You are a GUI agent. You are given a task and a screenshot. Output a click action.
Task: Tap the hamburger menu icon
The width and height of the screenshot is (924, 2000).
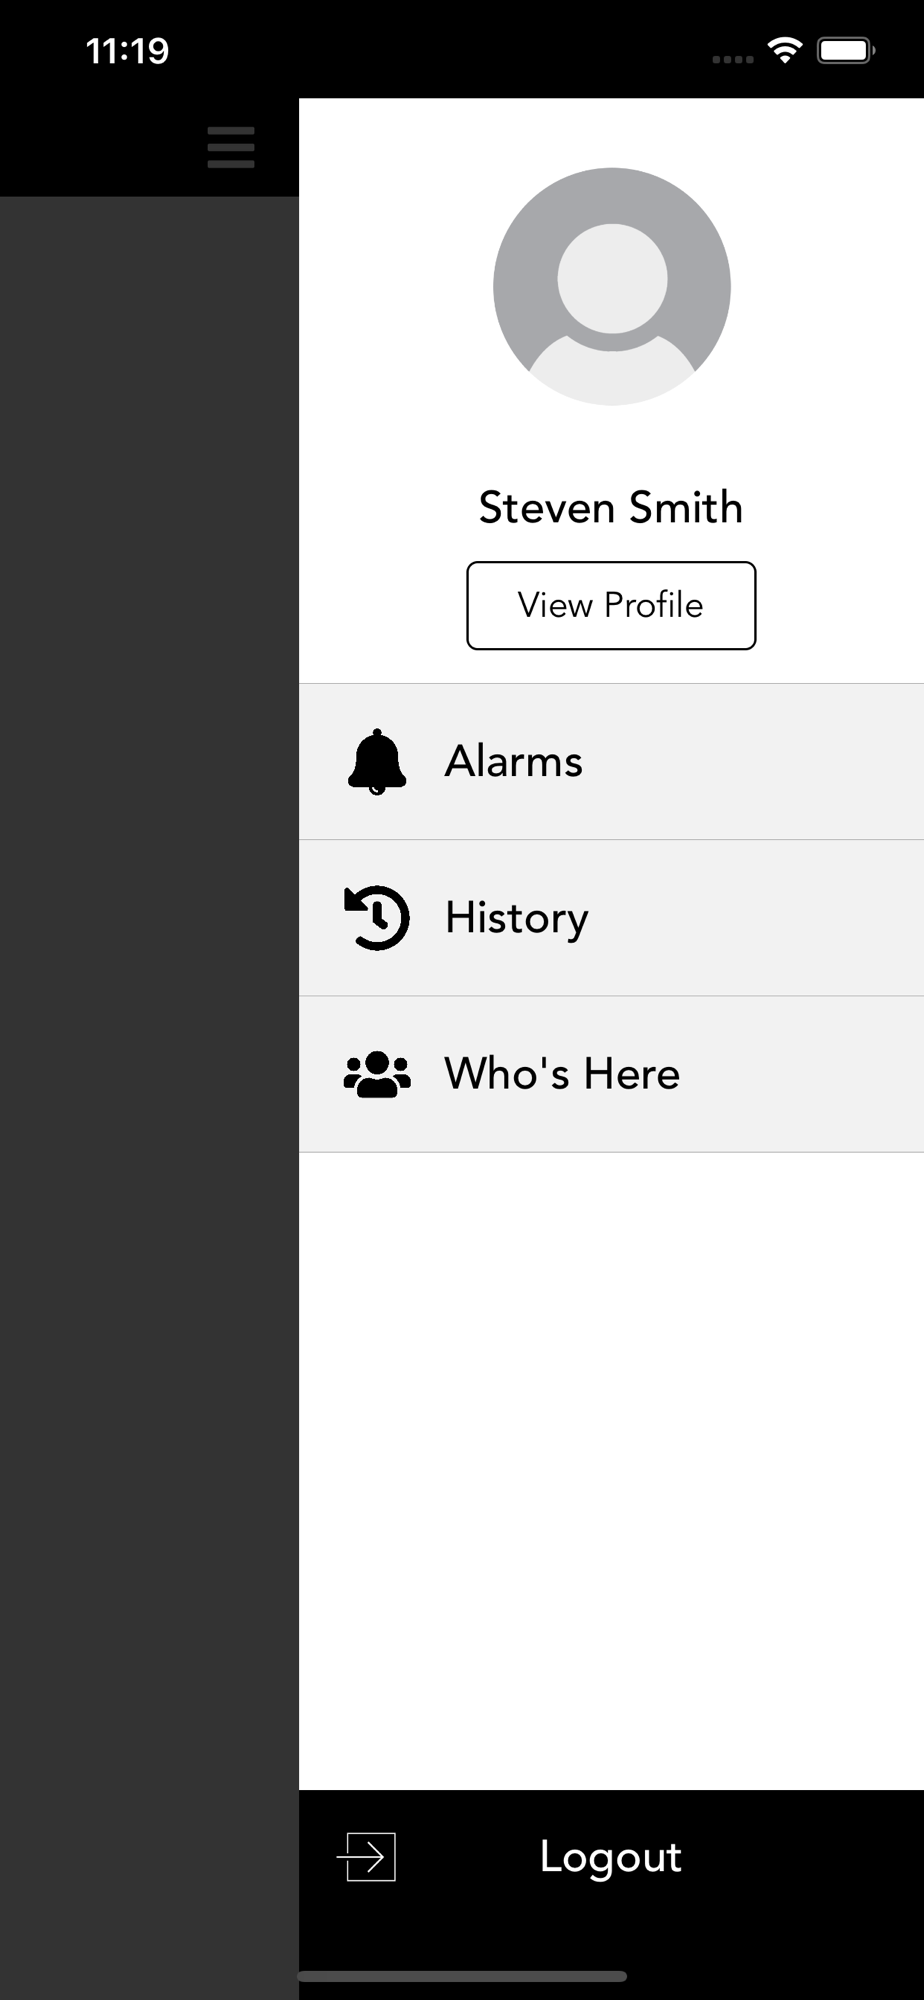[x=231, y=147]
